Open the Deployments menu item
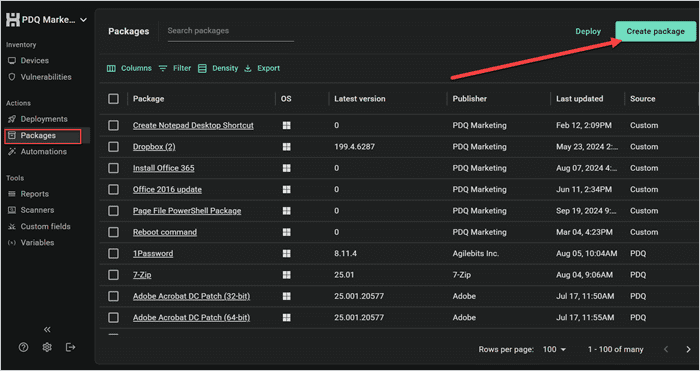The image size is (700, 371). click(x=44, y=119)
